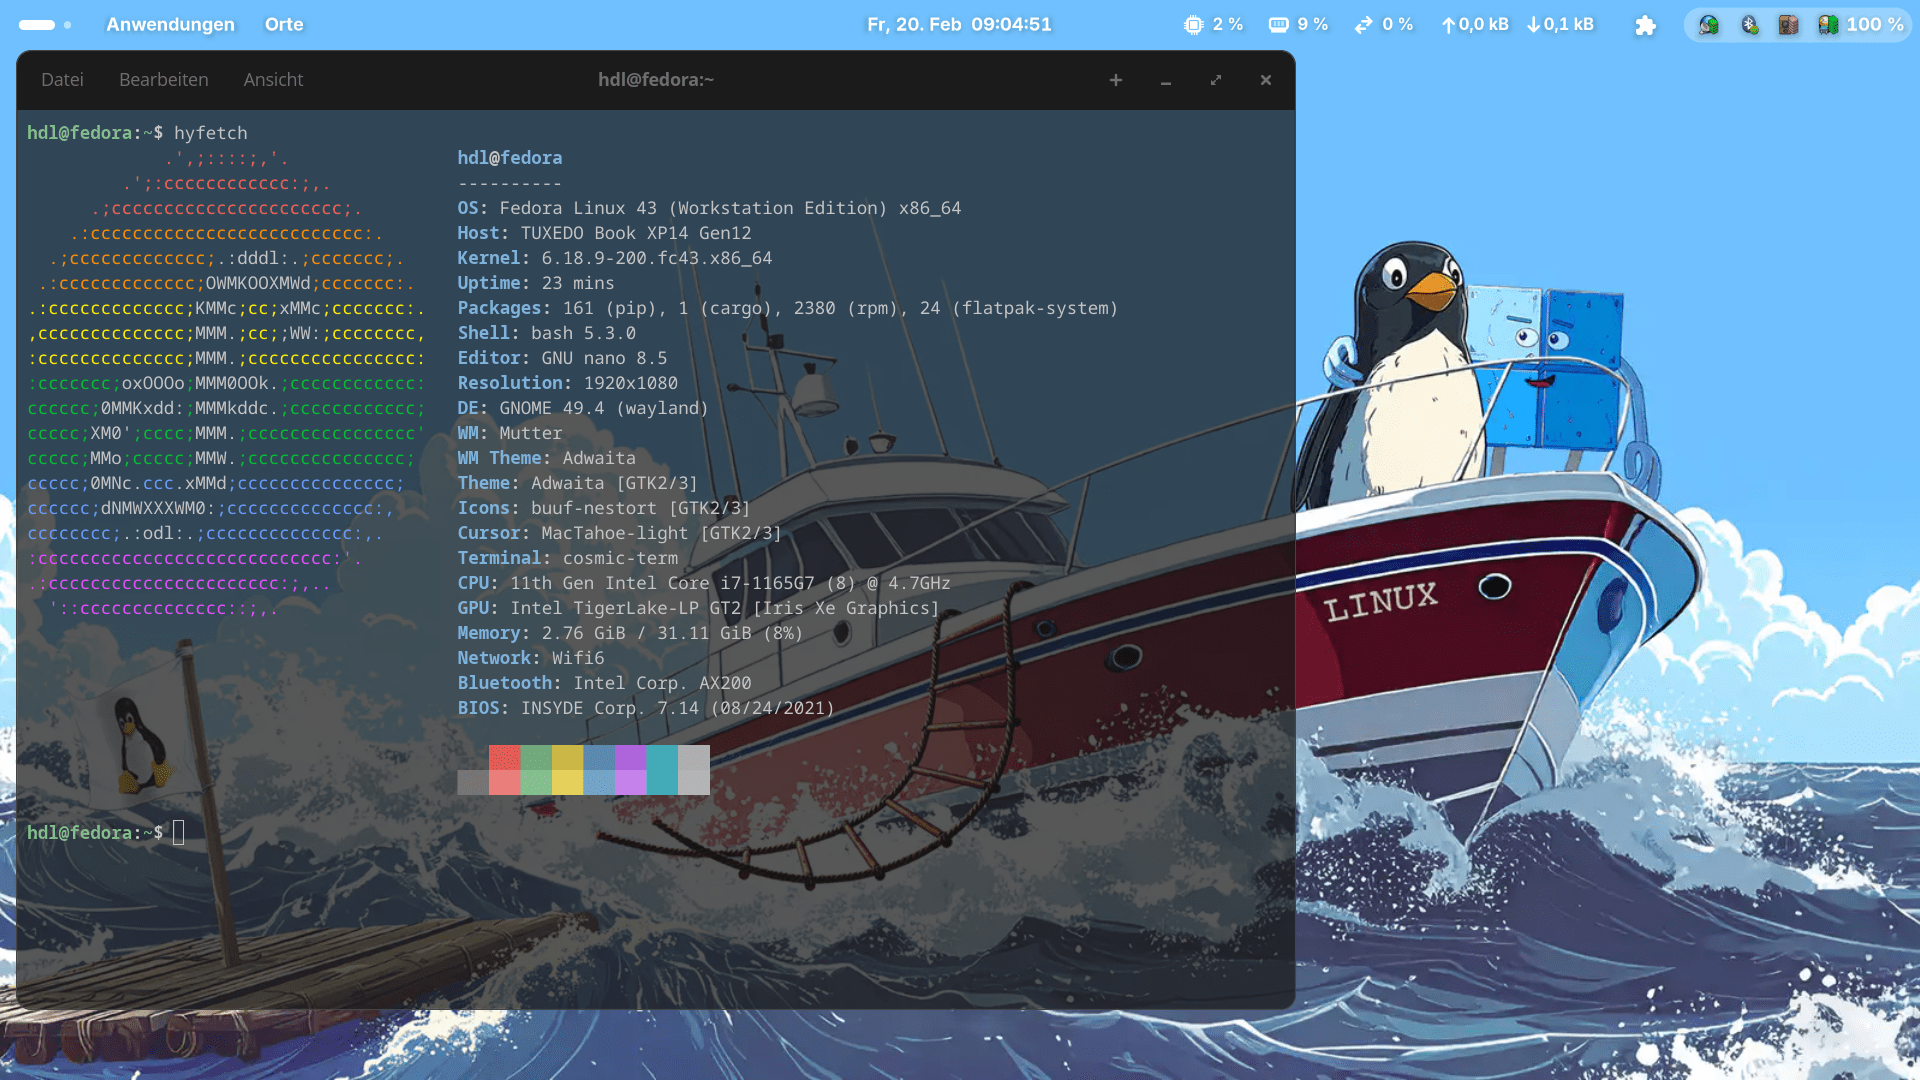Click the CPU usage indicator icon
The image size is (1920, 1080).
(x=1193, y=25)
